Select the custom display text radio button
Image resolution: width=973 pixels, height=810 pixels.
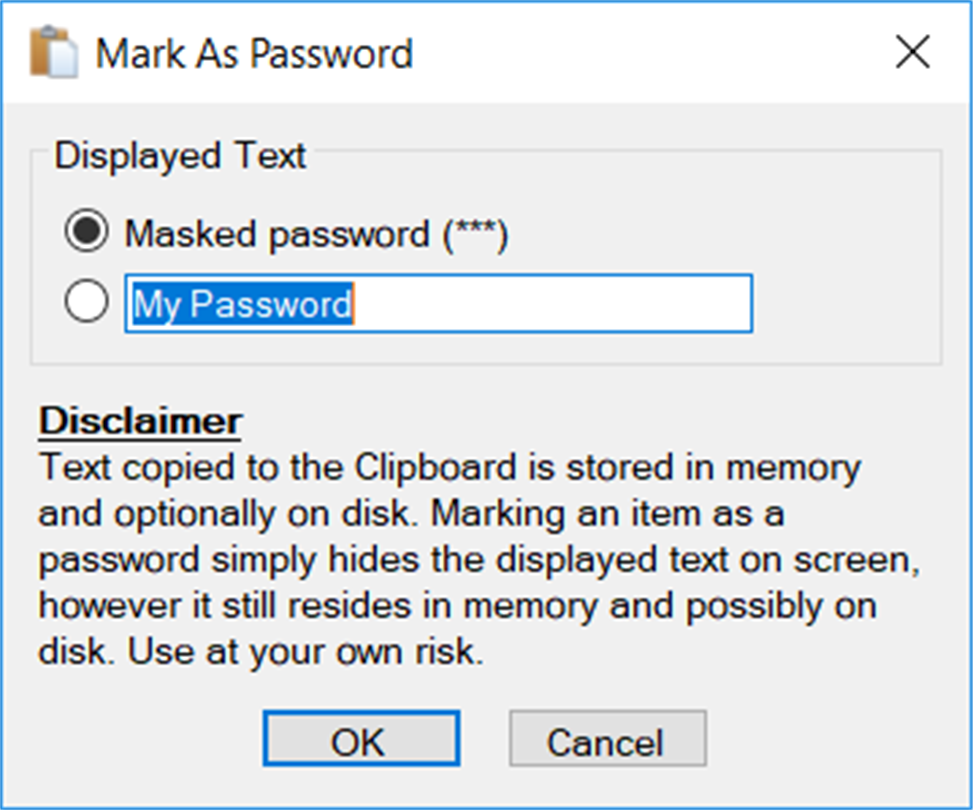(x=86, y=303)
